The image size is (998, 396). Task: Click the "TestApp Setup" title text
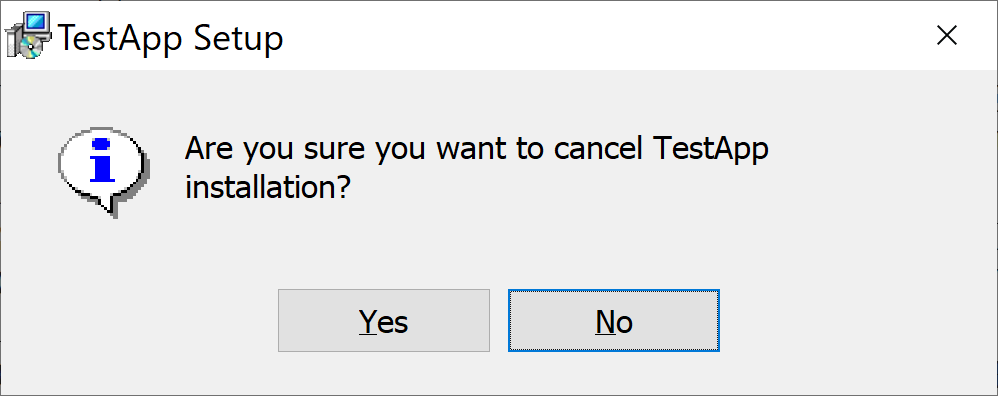pyautogui.click(x=171, y=38)
